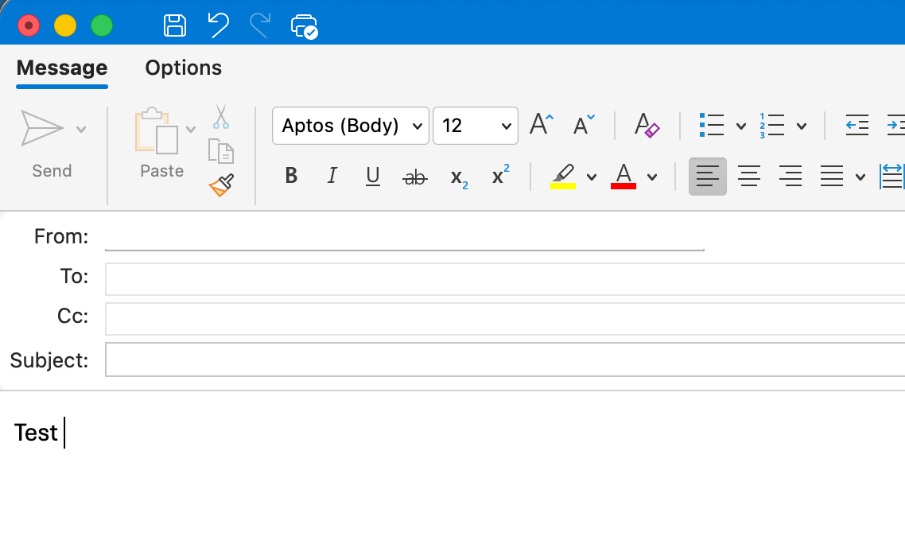Toggle superscript formatting
Viewport: 905px width, 540px height.
pos(500,174)
